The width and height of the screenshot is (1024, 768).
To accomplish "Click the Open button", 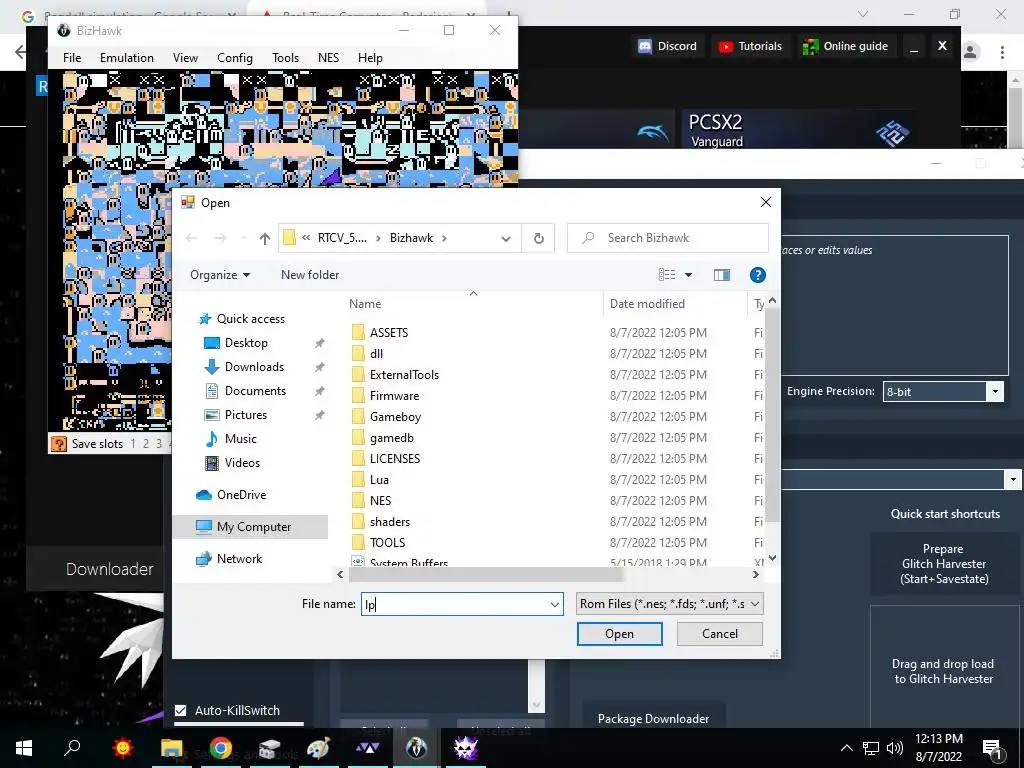I will [x=620, y=633].
